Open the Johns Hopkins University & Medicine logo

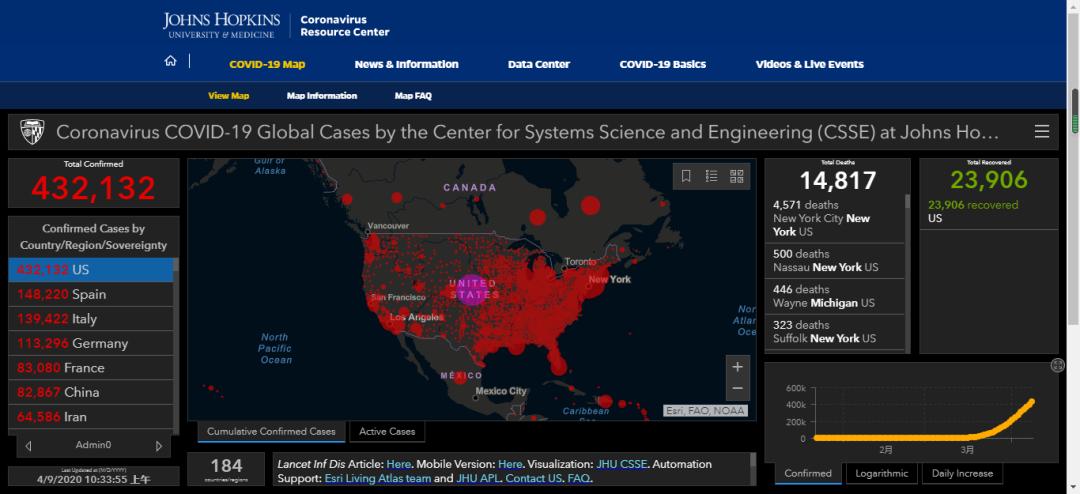click(x=222, y=25)
